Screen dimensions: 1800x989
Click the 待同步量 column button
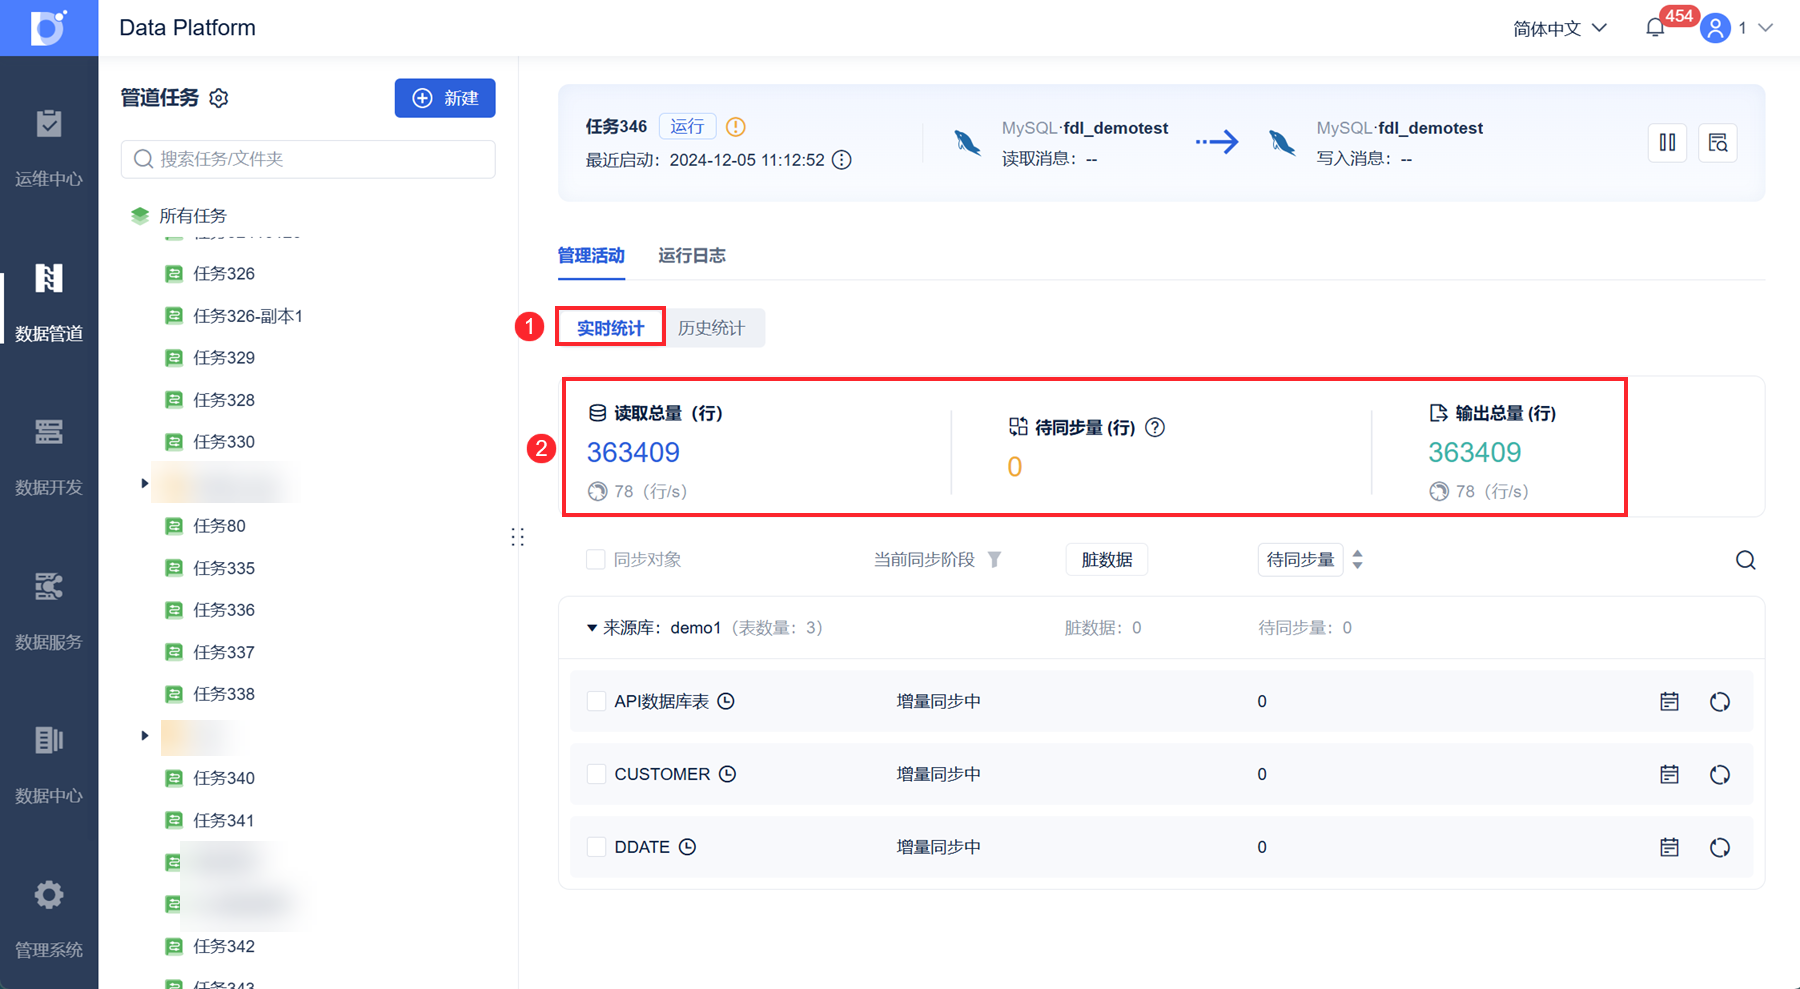click(1300, 560)
